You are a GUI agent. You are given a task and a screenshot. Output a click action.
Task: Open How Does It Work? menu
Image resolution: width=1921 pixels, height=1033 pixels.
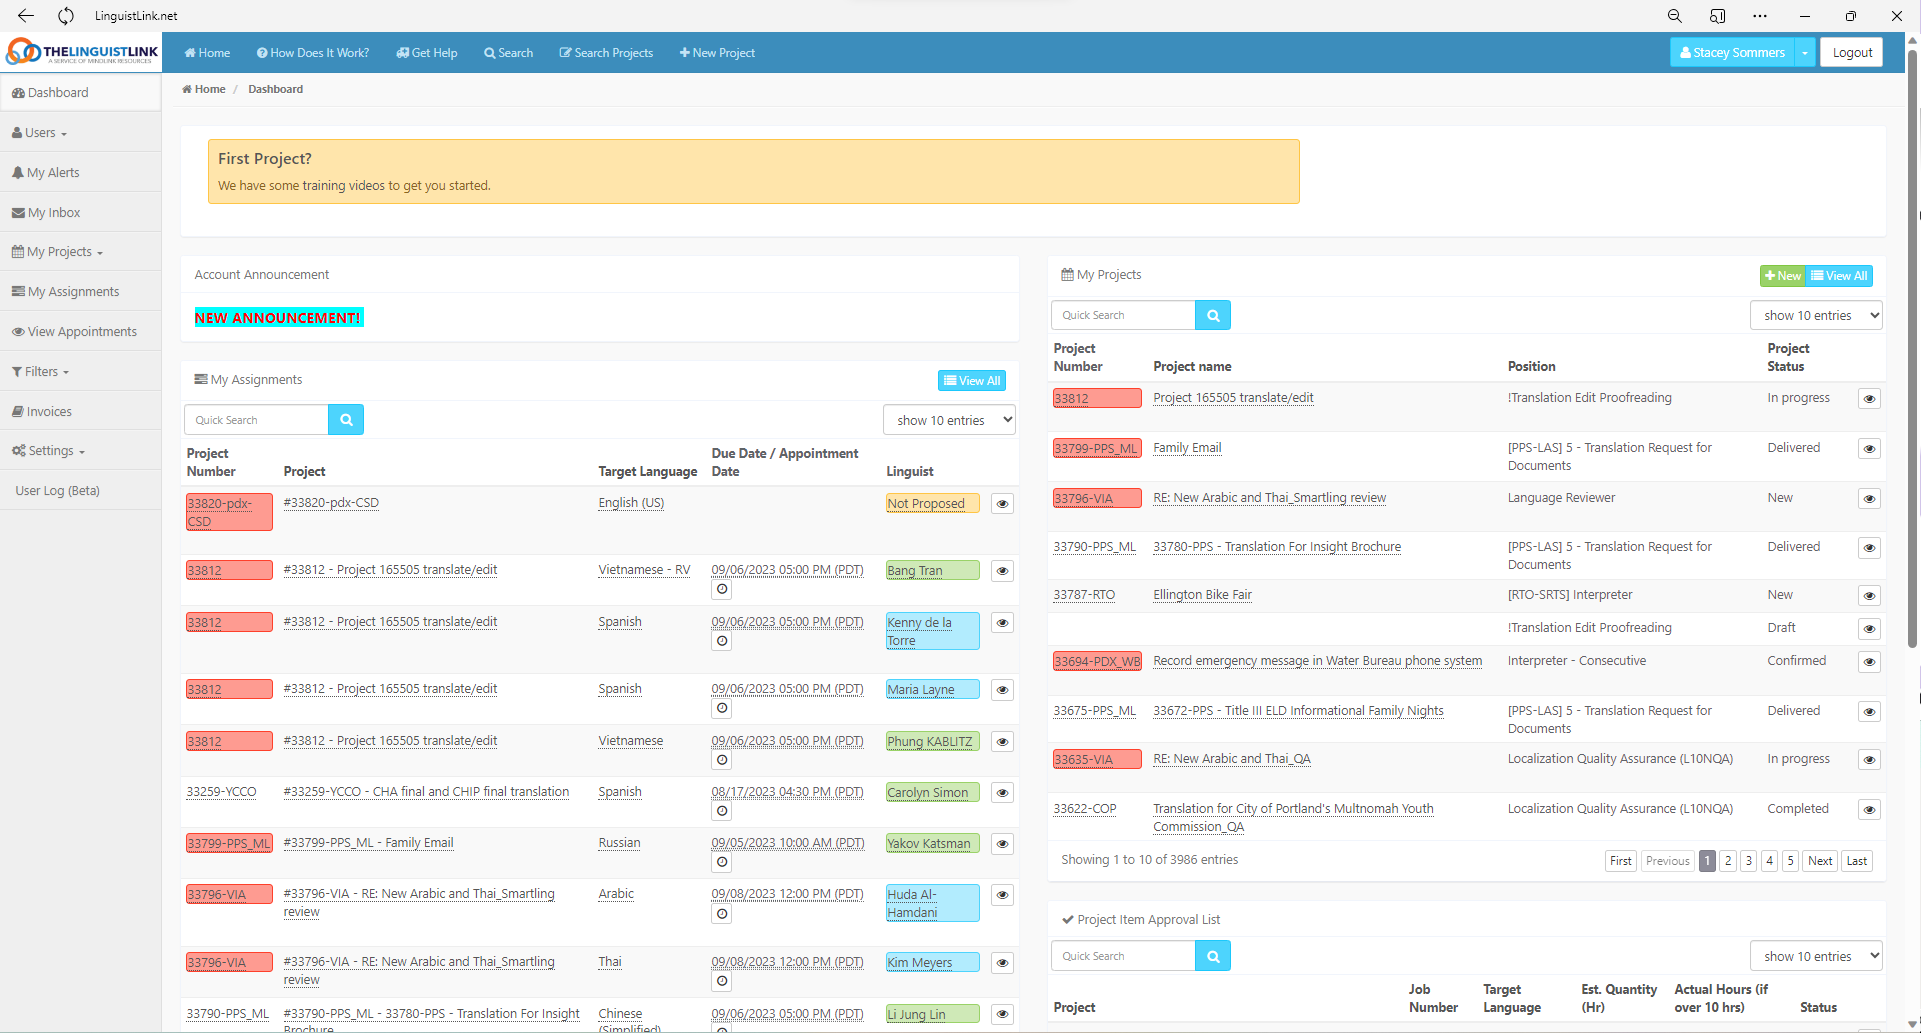313,53
